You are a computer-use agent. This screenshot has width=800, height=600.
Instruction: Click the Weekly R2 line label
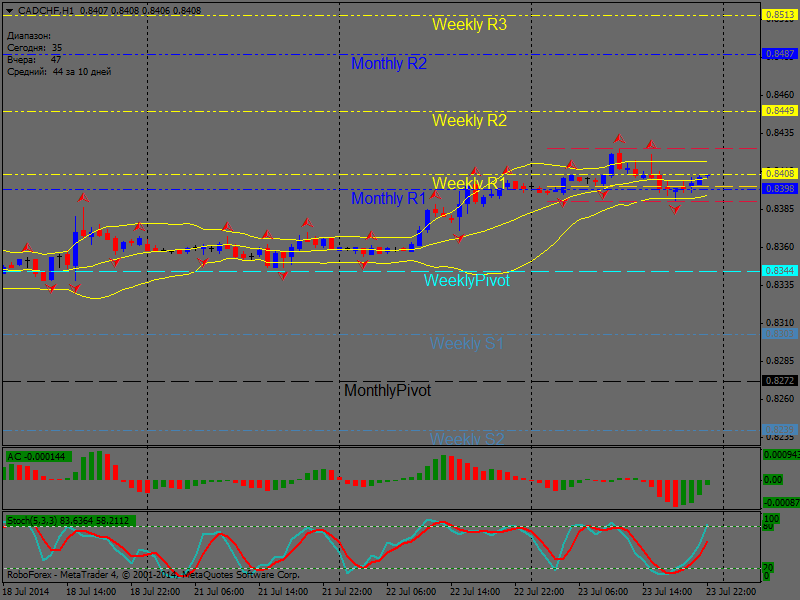click(x=469, y=120)
